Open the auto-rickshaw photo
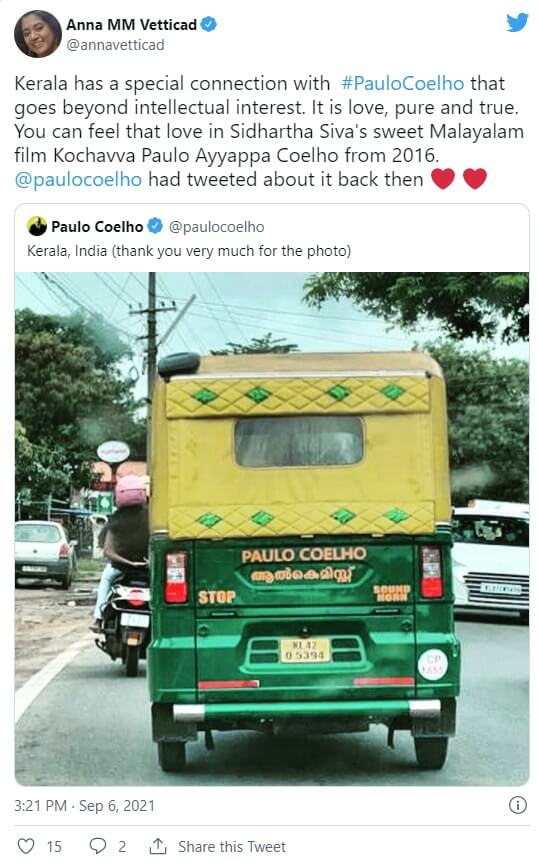 (x=272, y=529)
